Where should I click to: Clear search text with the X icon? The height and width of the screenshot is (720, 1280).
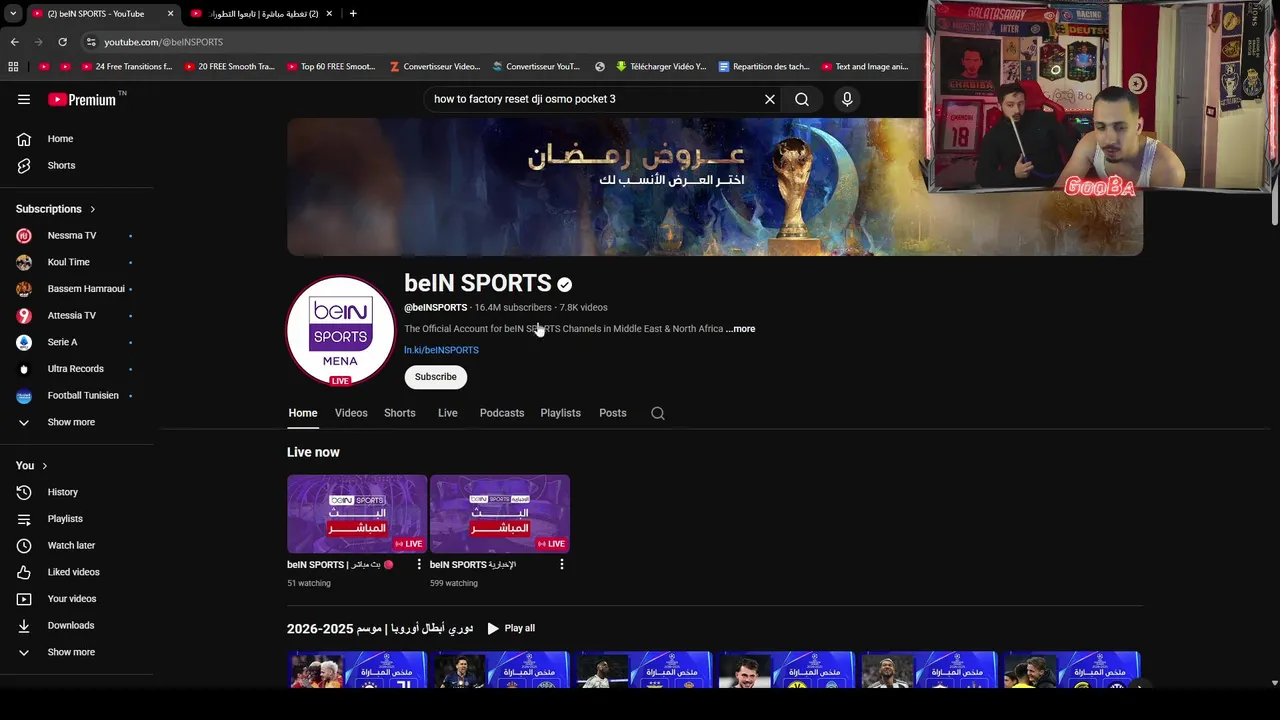[770, 99]
